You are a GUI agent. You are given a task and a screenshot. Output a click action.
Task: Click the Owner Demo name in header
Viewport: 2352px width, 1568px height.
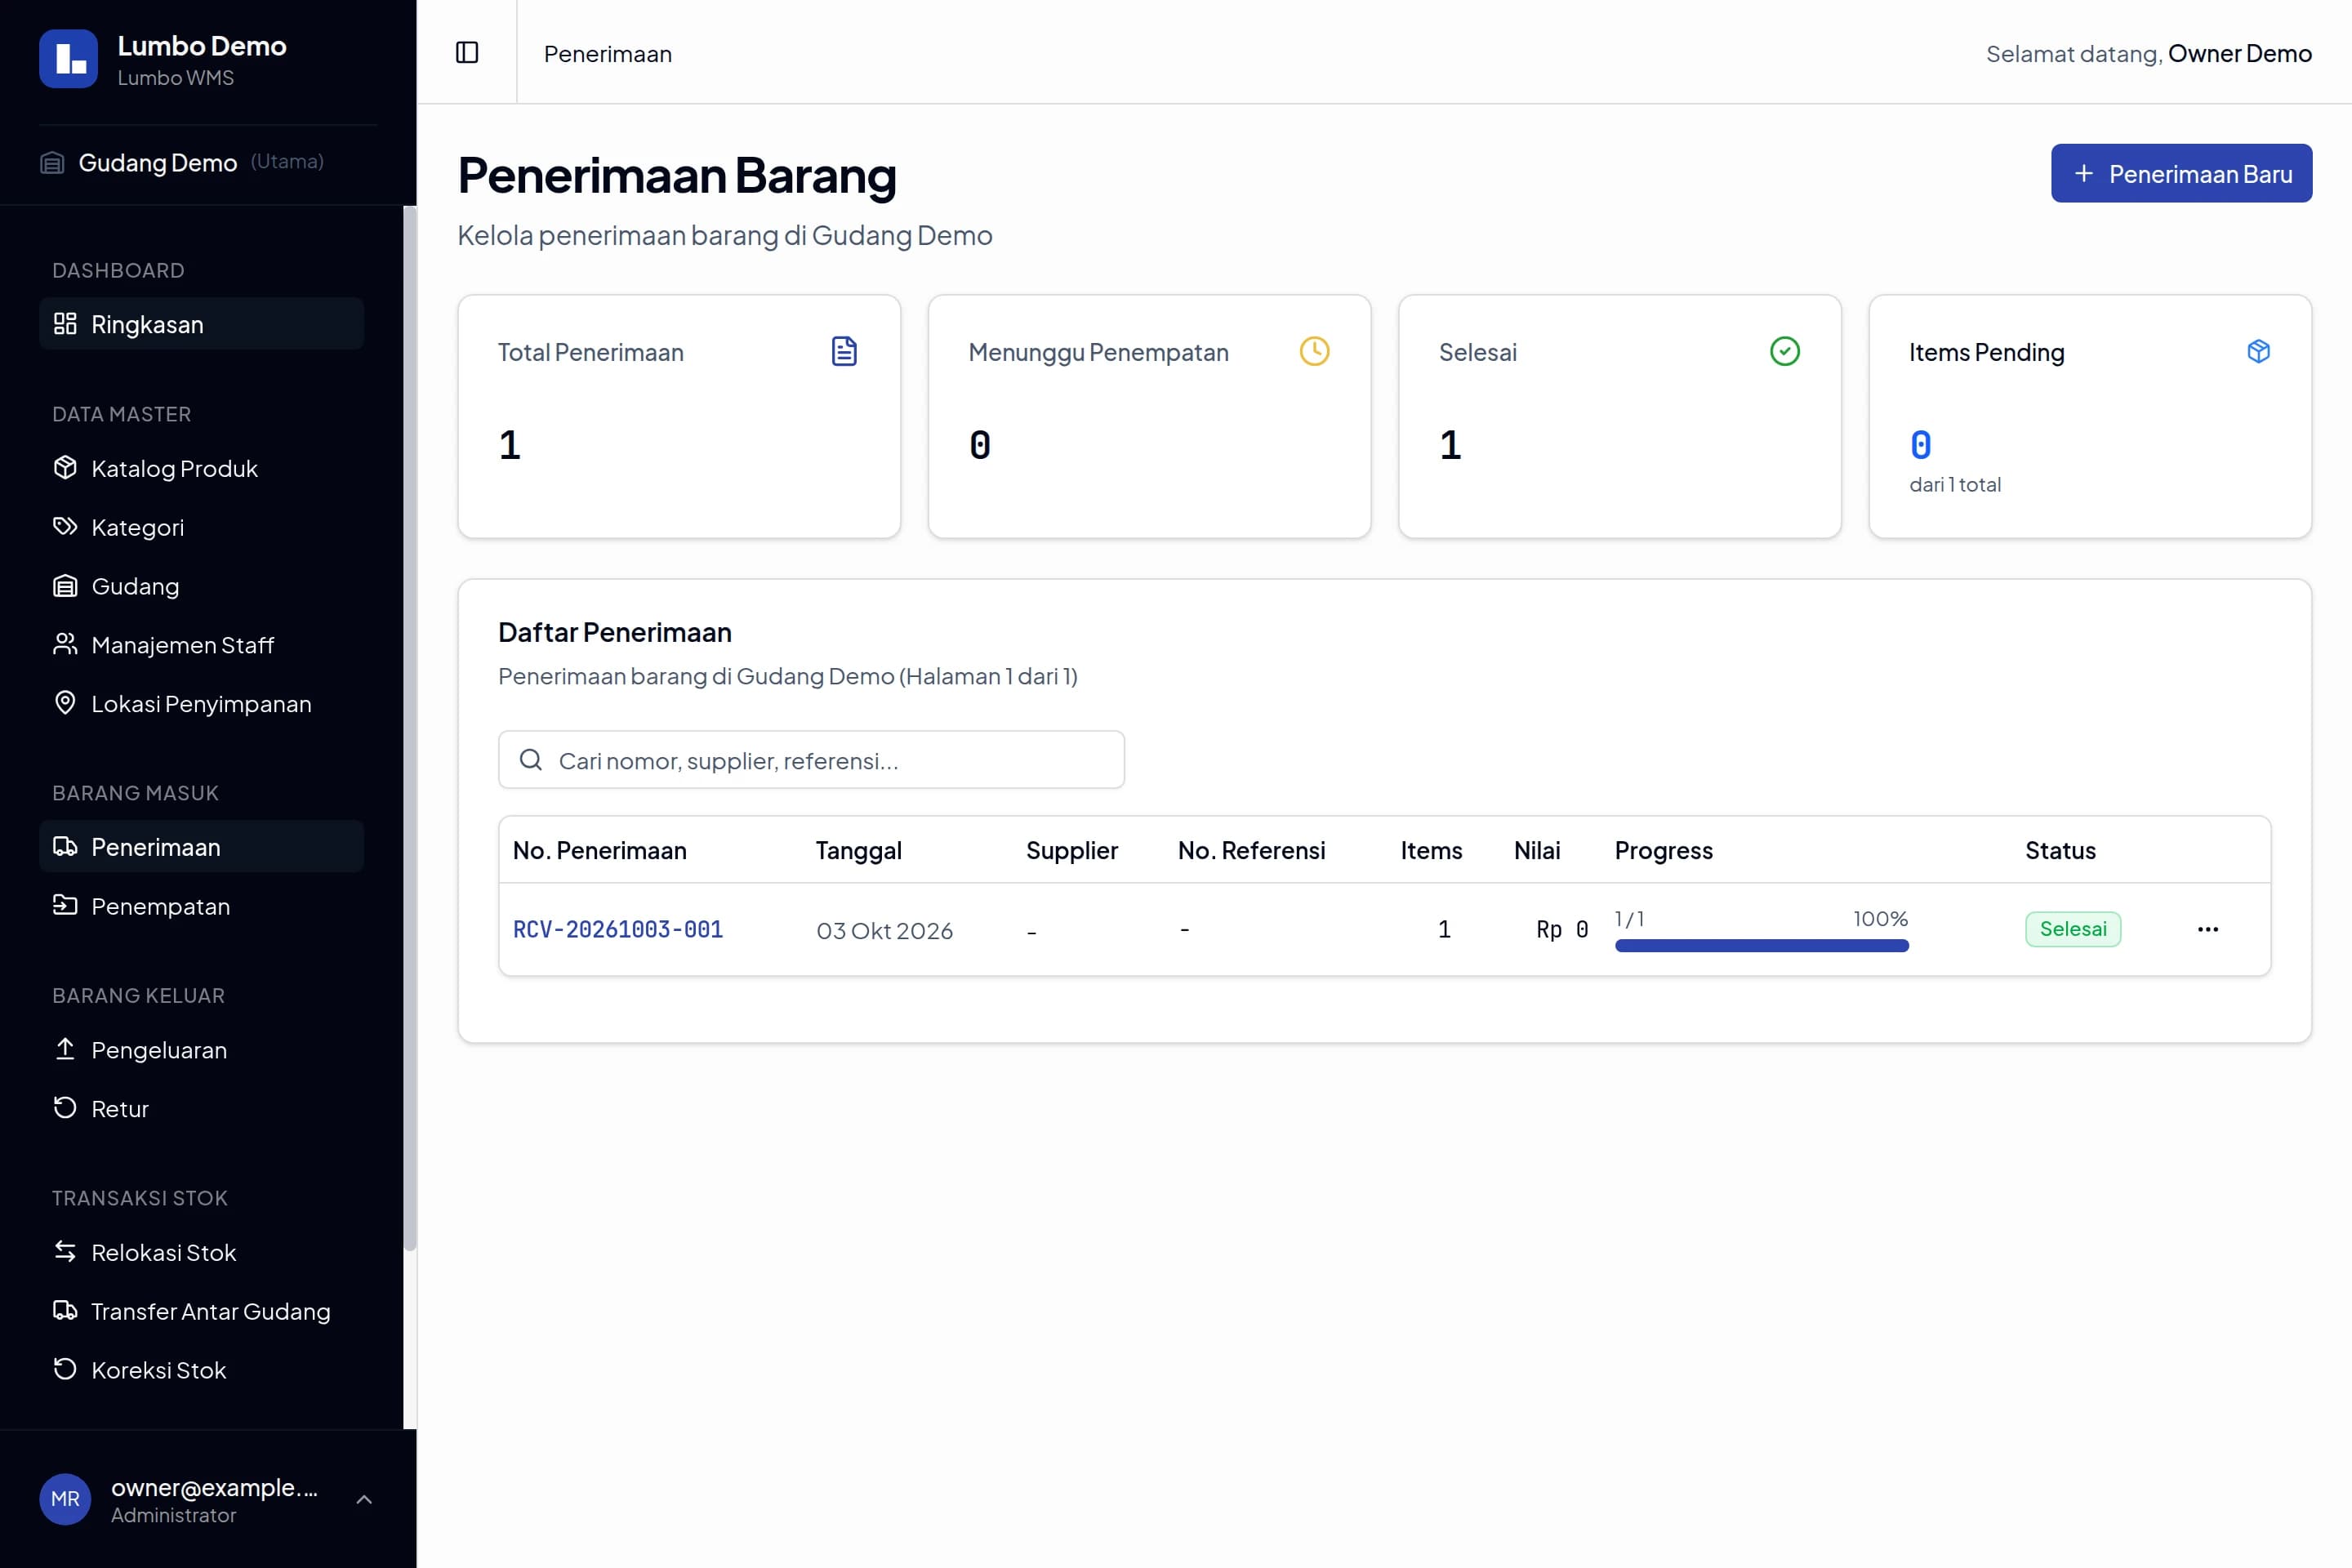[x=2239, y=53]
